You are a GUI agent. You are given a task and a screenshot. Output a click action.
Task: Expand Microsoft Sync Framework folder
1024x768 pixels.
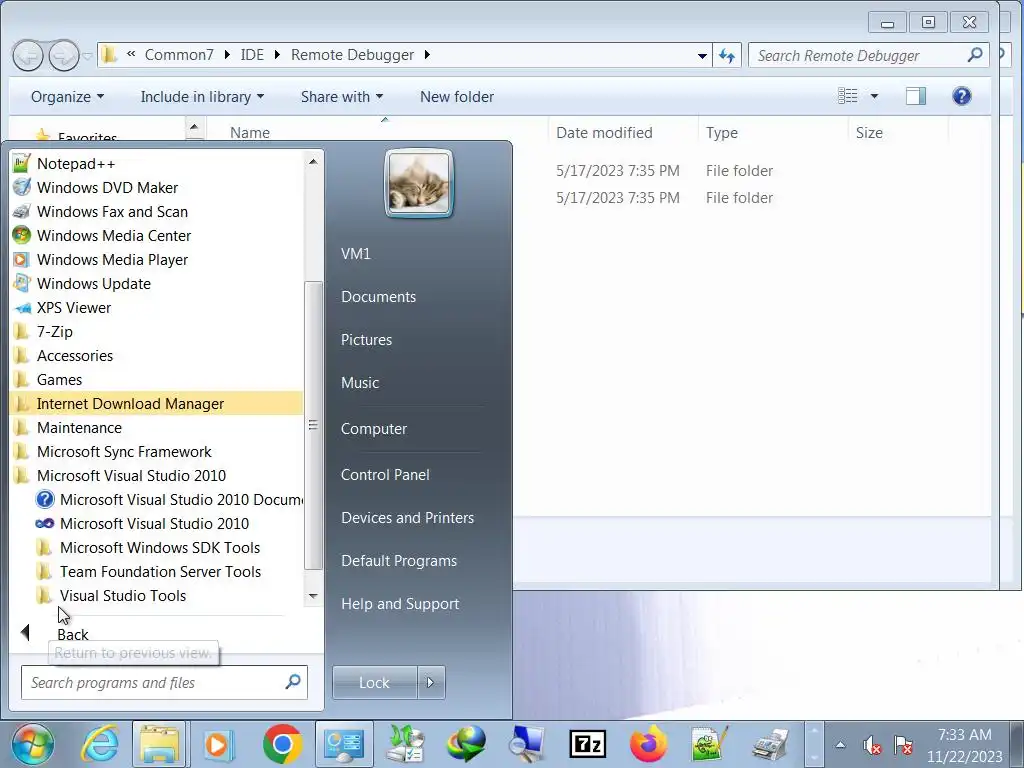click(x=124, y=452)
